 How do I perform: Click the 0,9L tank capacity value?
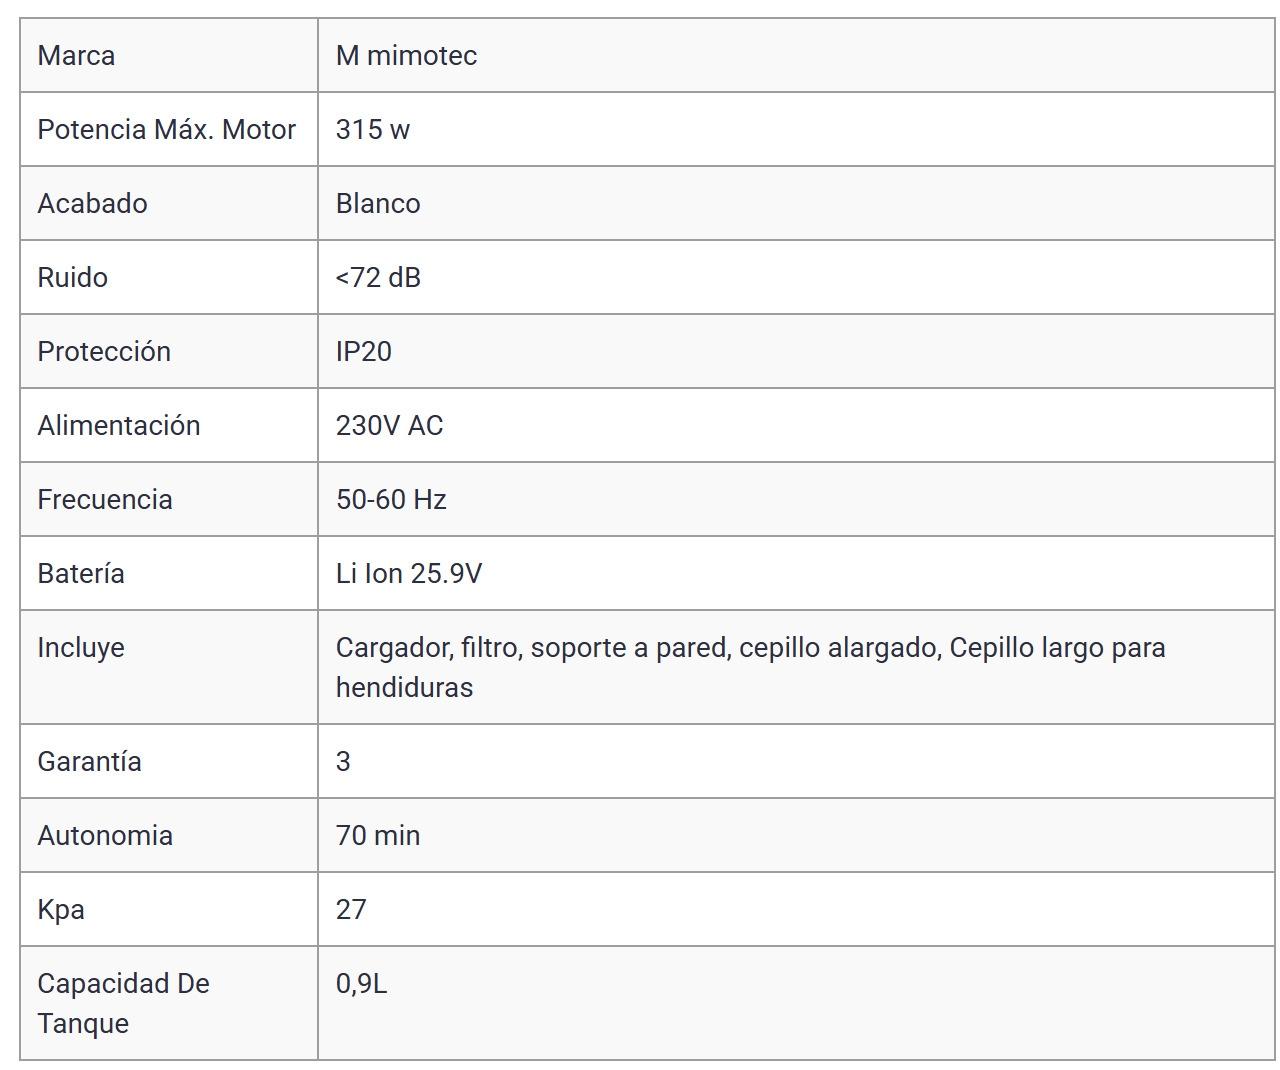tap(361, 983)
